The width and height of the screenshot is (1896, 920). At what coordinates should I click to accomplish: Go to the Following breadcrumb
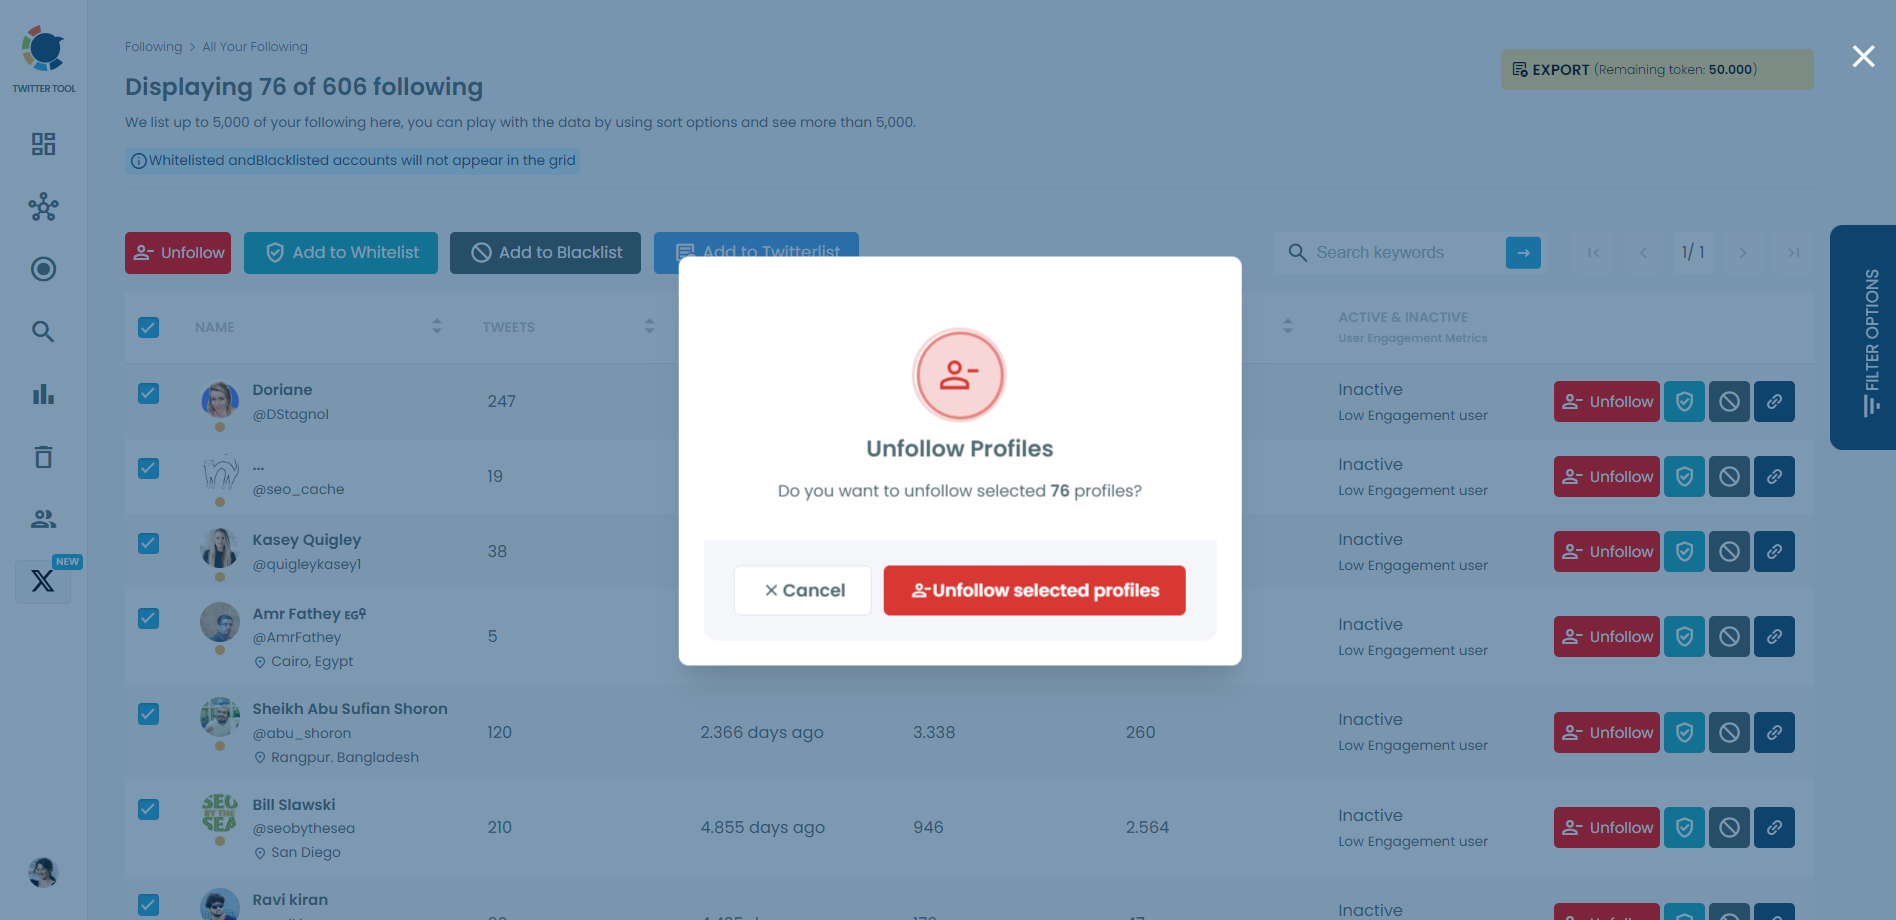[153, 47]
